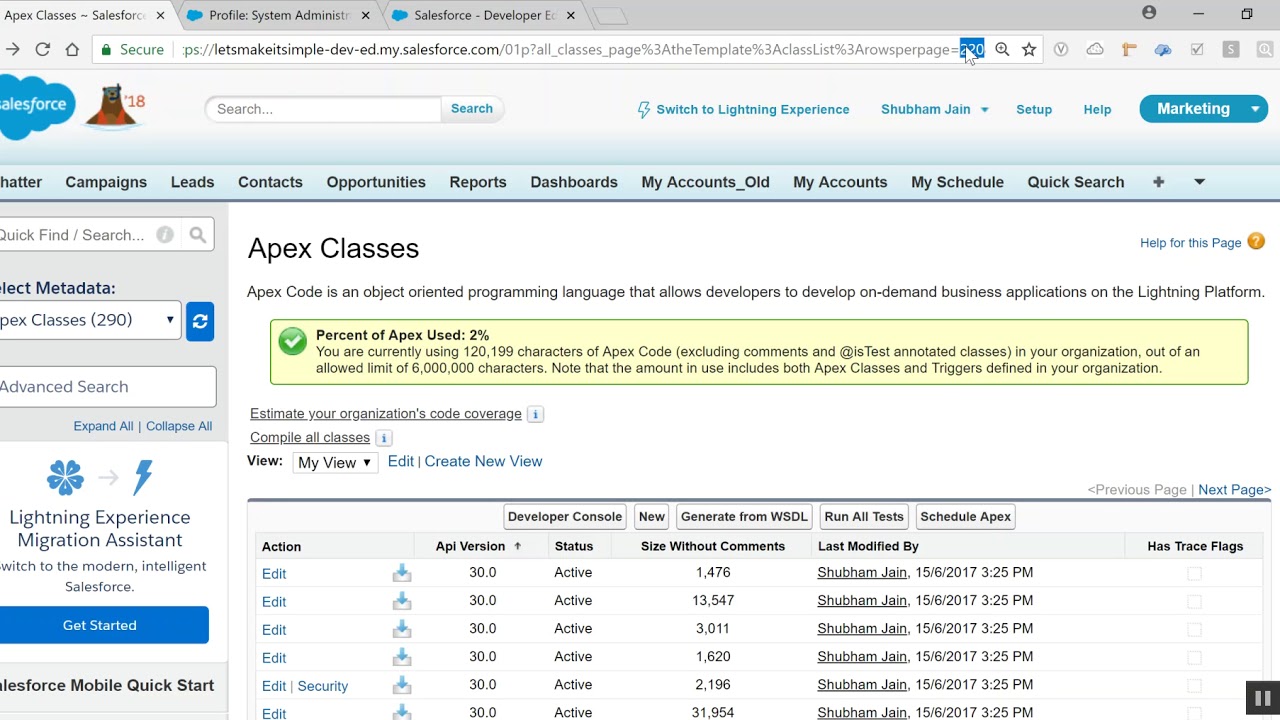Viewport: 1280px width, 720px height.
Task: Download the class sized 3,011
Action: (x=402, y=629)
